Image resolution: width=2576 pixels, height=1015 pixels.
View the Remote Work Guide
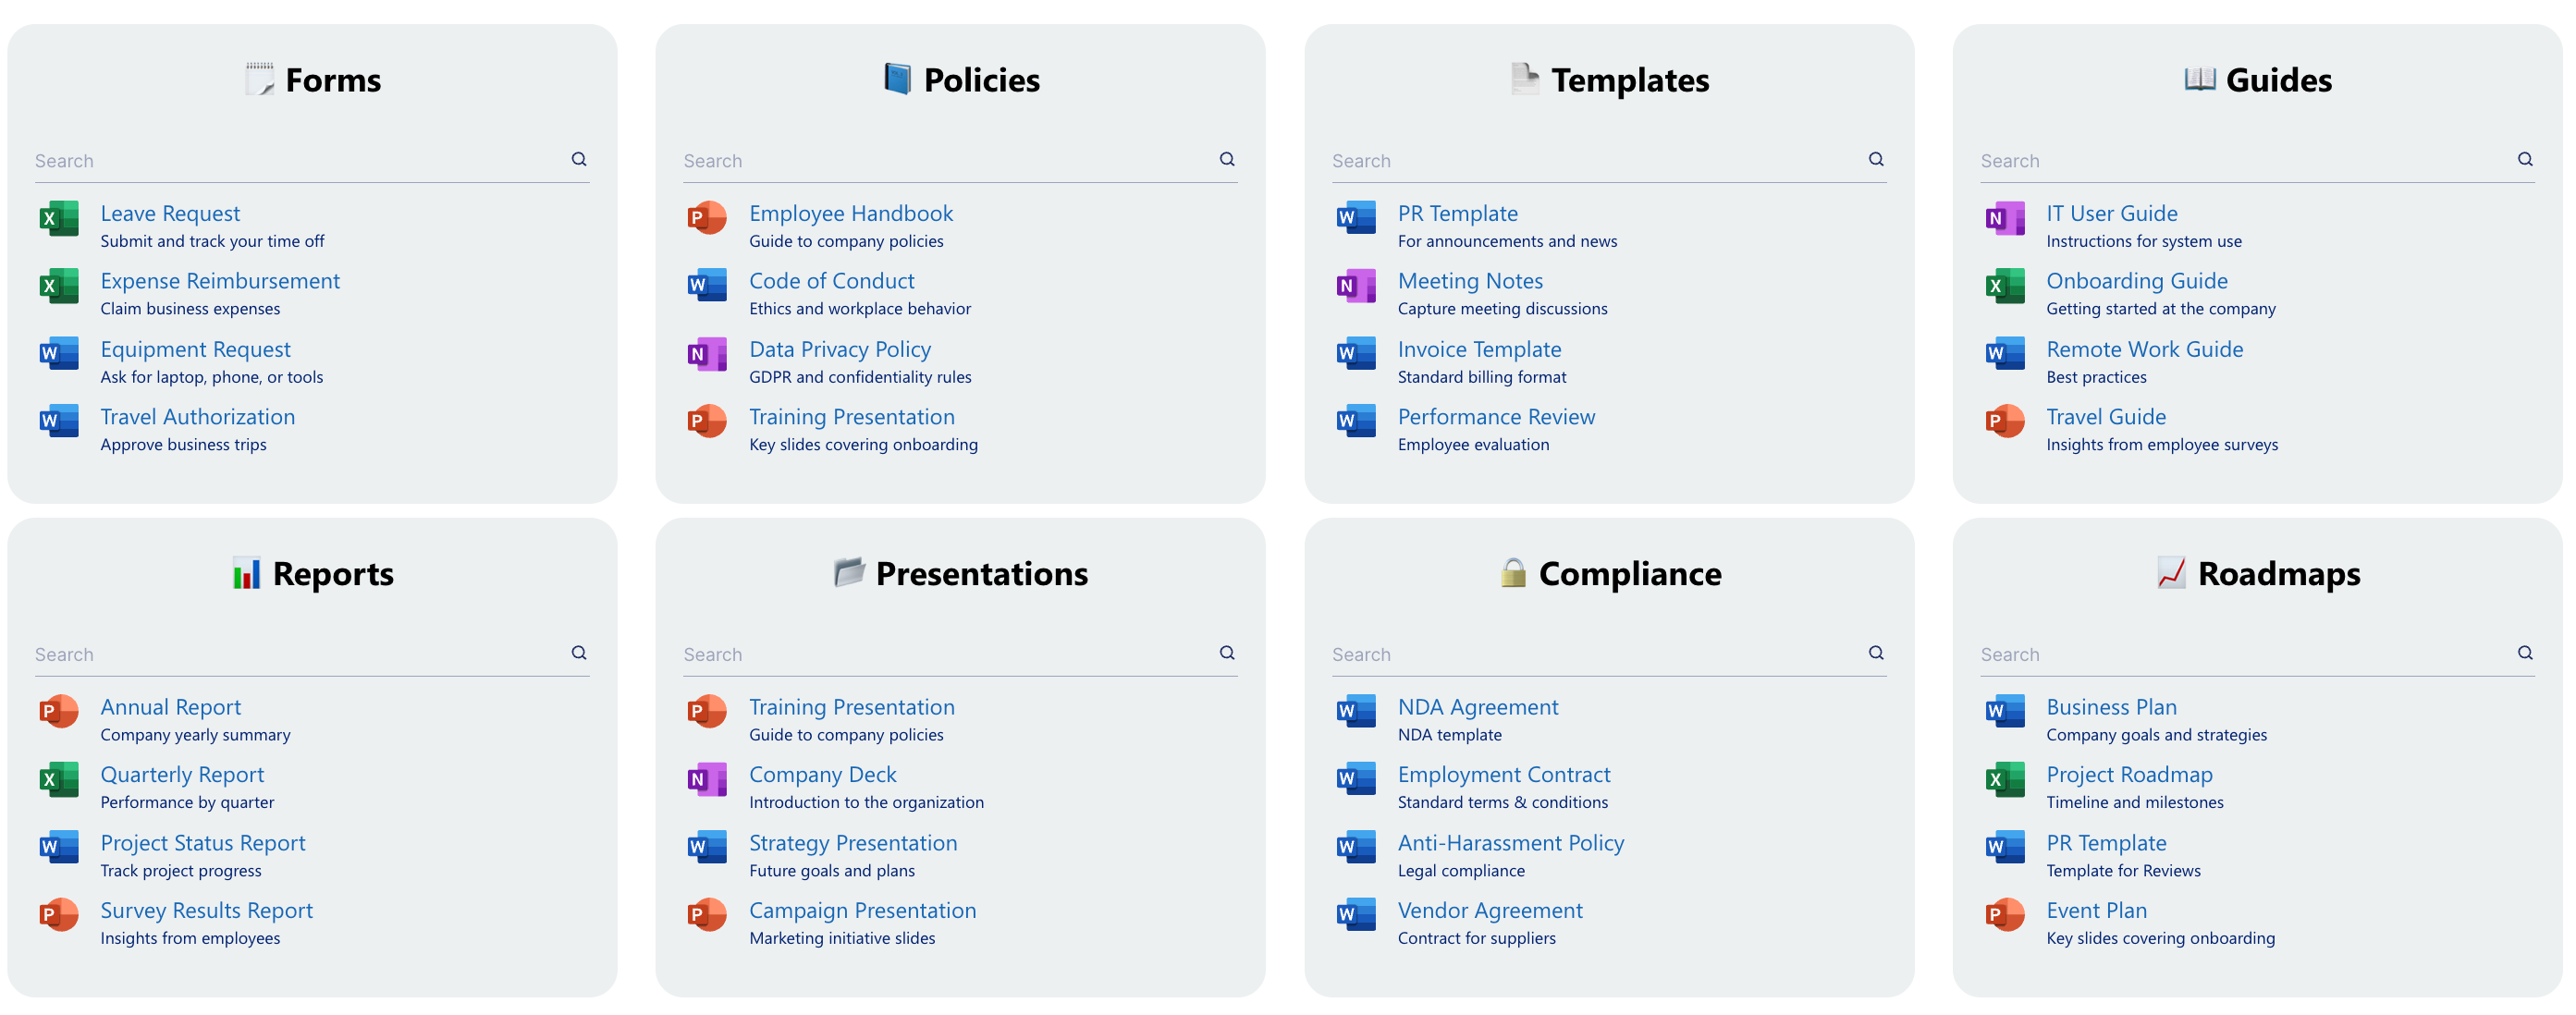tap(2144, 349)
